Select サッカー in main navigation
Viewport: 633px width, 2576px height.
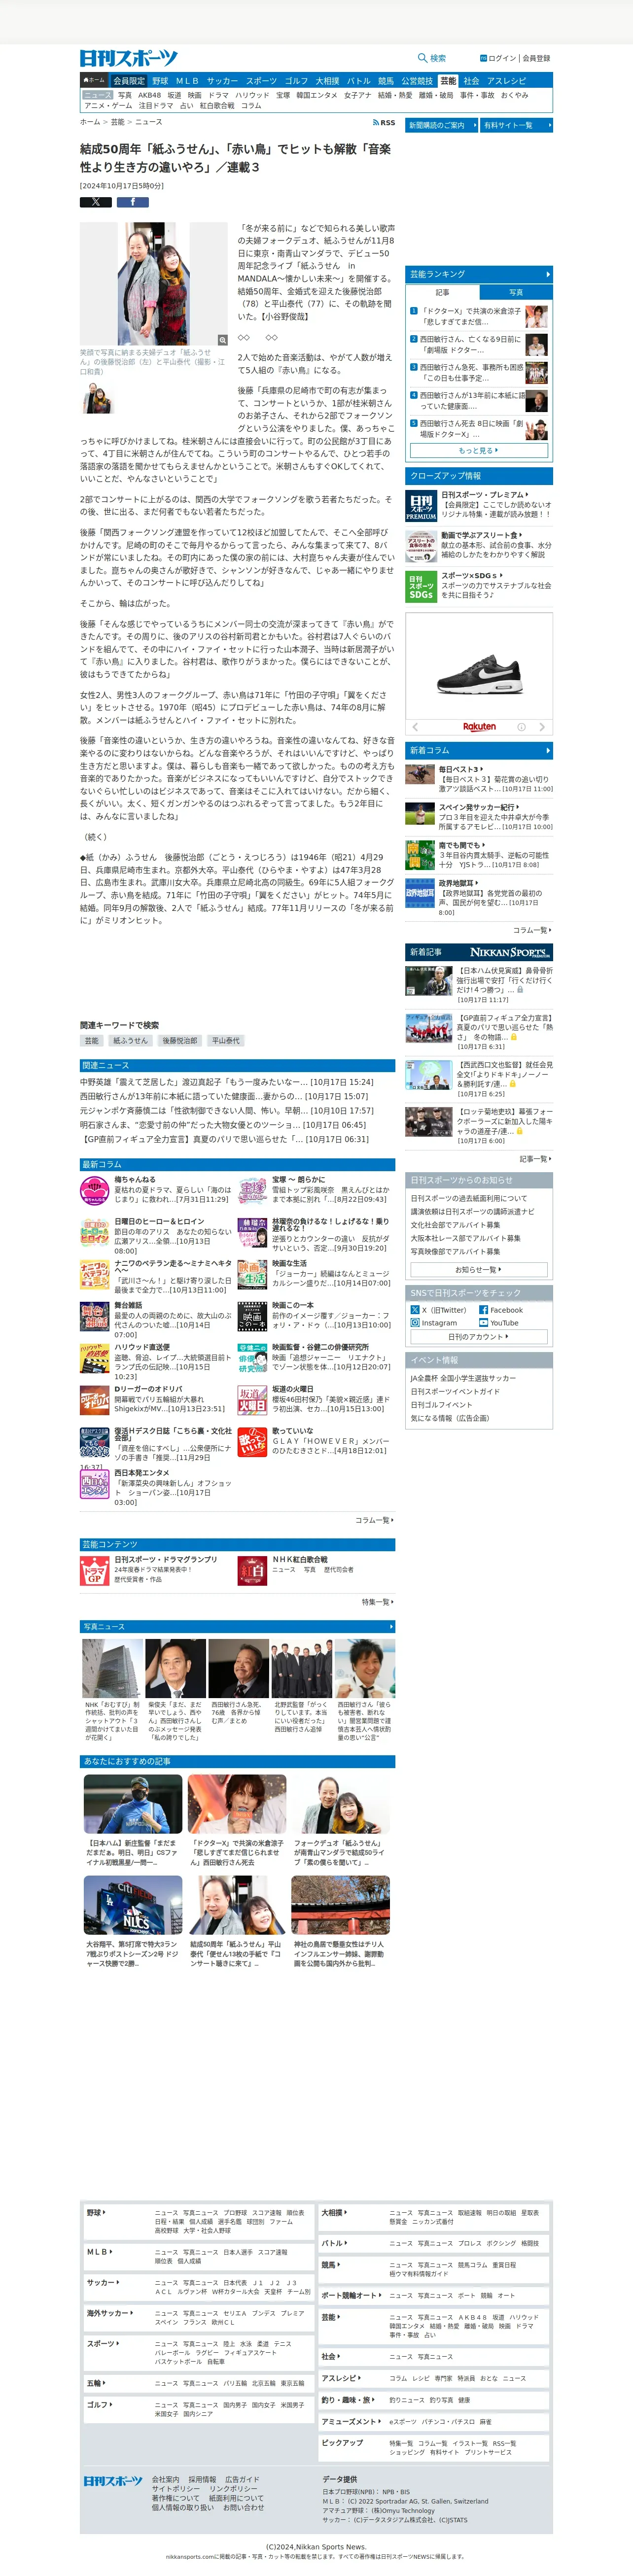click(222, 81)
